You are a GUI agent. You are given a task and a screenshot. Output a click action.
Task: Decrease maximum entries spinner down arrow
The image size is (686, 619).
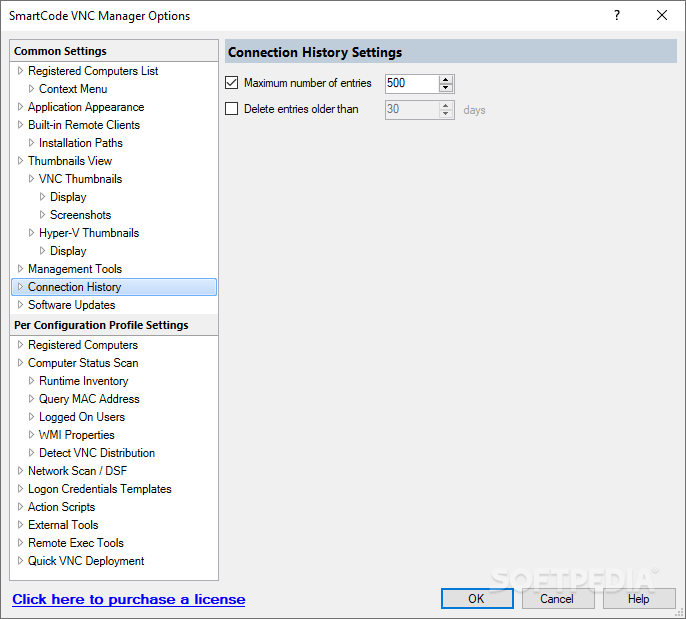445,87
